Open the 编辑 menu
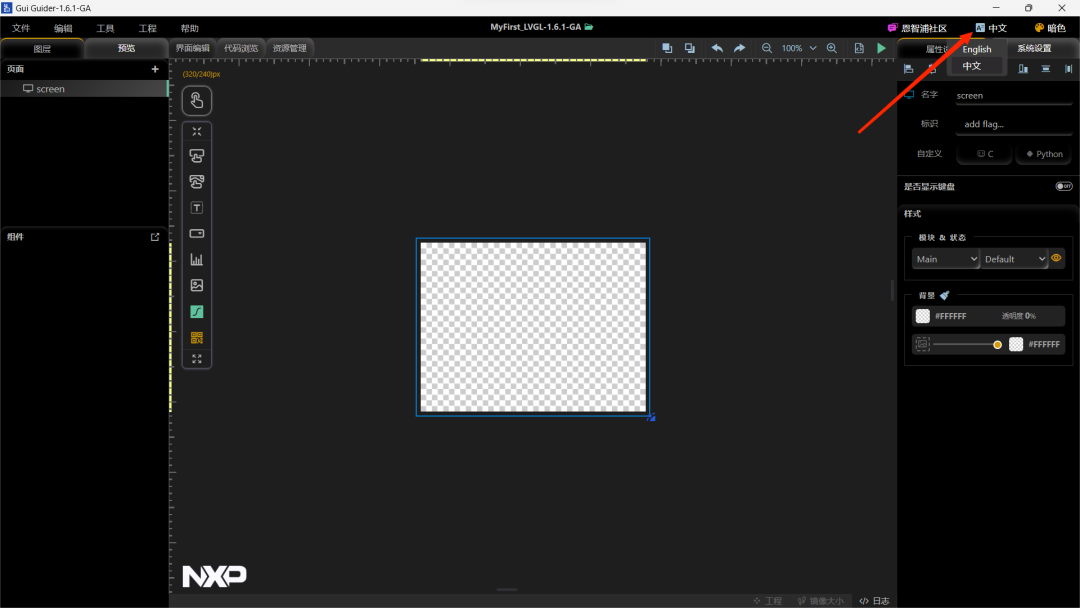Screen dimensions: 1080x608 point(63,28)
